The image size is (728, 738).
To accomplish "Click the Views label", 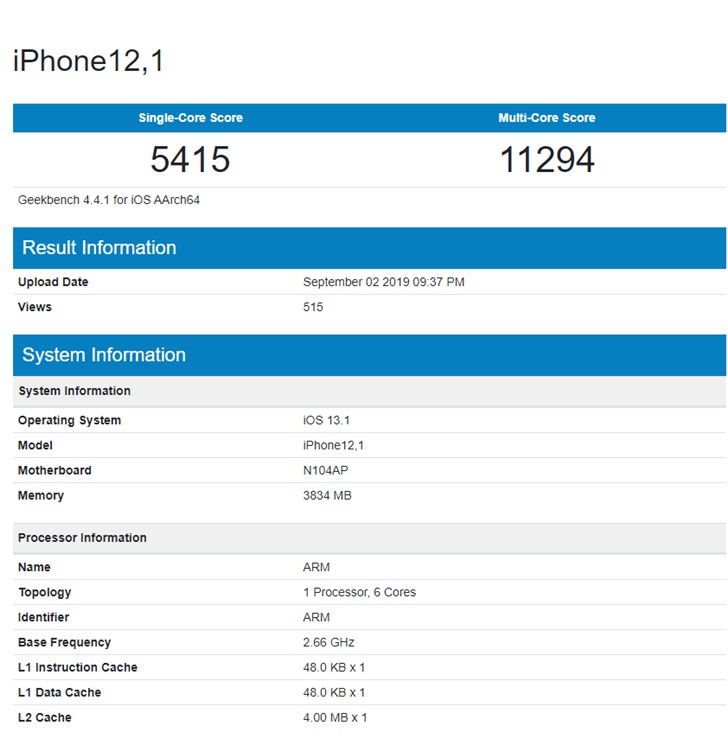I will click(35, 307).
